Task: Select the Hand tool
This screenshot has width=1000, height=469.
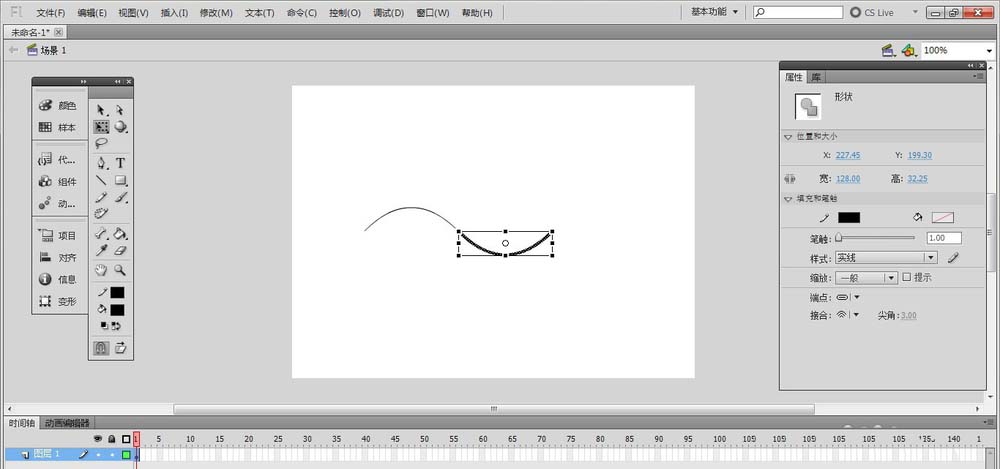Action: point(101,270)
